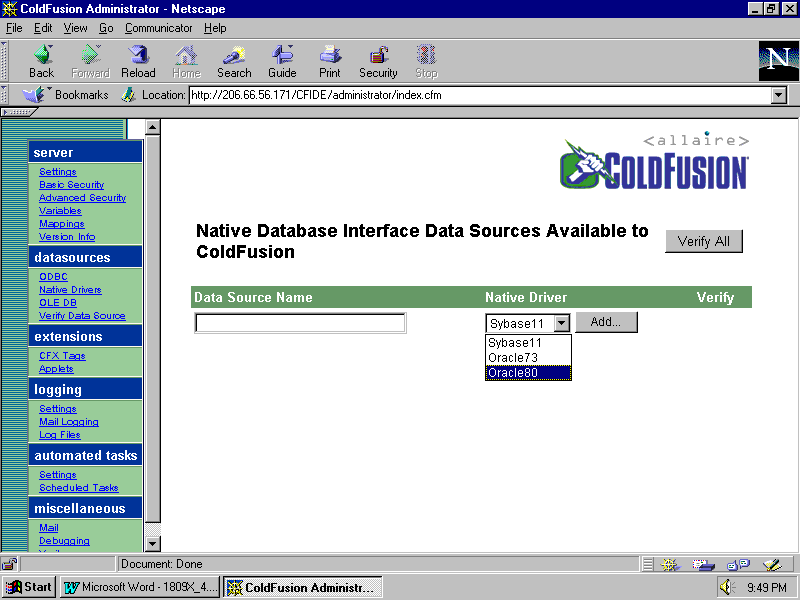The width and height of the screenshot is (800, 600).
Task: Open Discussions from the component bar
Action: pos(738,564)
